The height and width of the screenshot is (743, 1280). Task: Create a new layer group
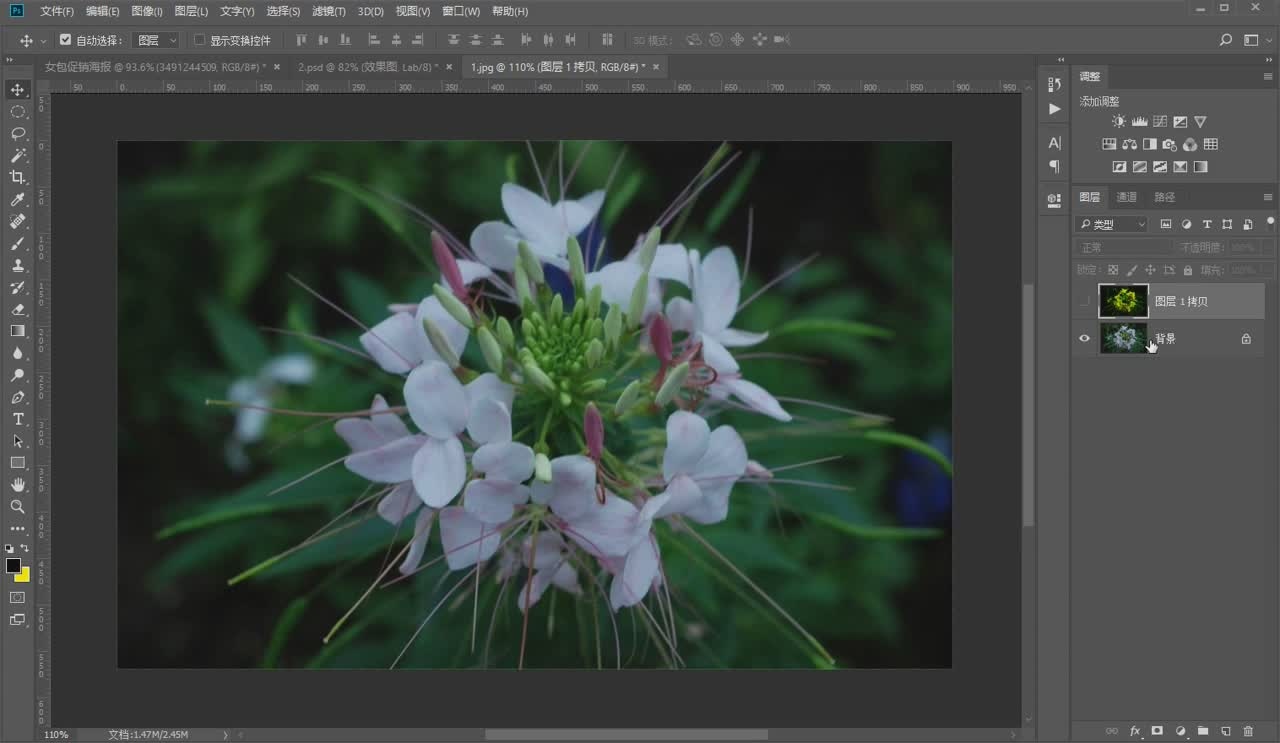pos(1203,731)
